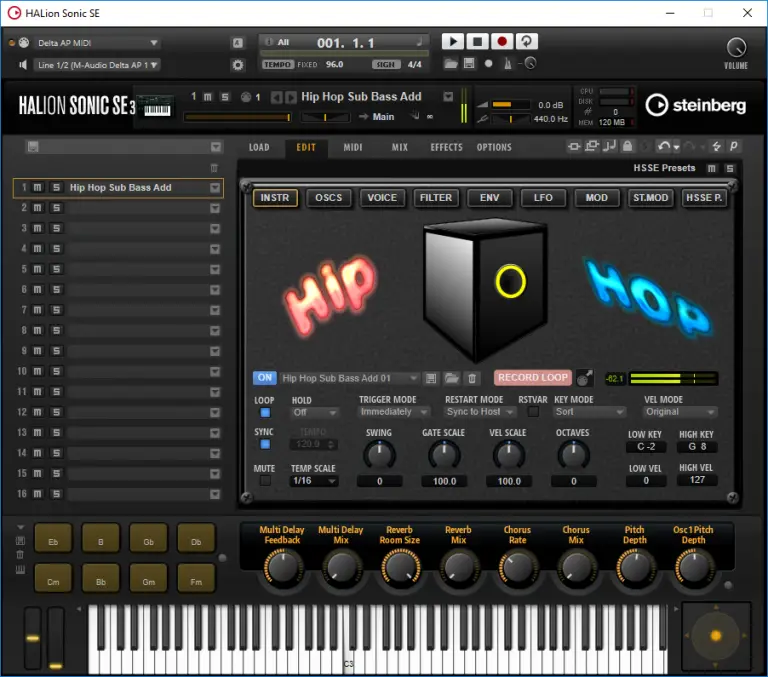Toggle the arpeggiator ON button
768x677 pixels.
click(x=264, y=378)
